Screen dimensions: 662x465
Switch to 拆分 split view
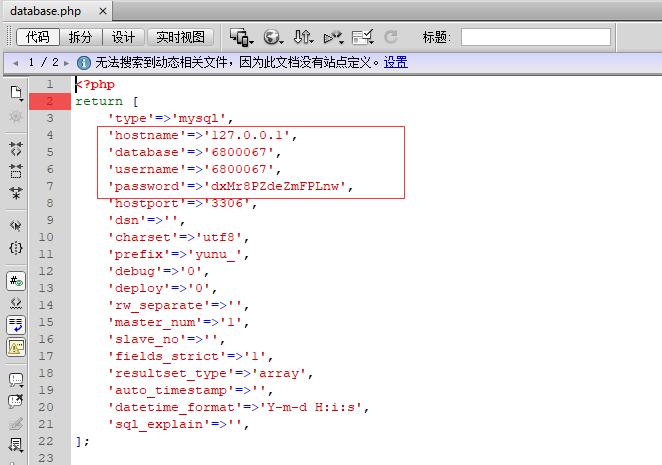[x=80, y=37]
